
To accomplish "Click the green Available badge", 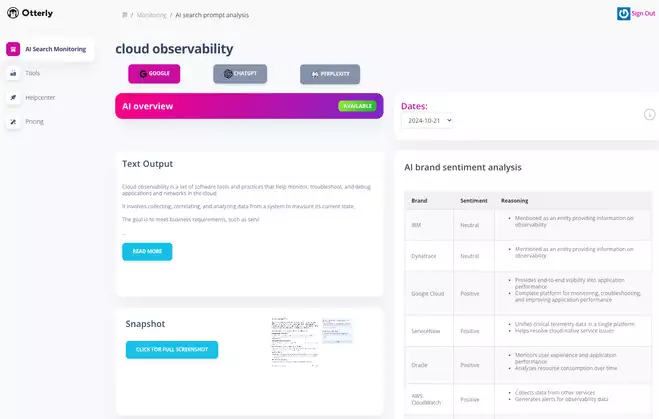I will (357, 106).
